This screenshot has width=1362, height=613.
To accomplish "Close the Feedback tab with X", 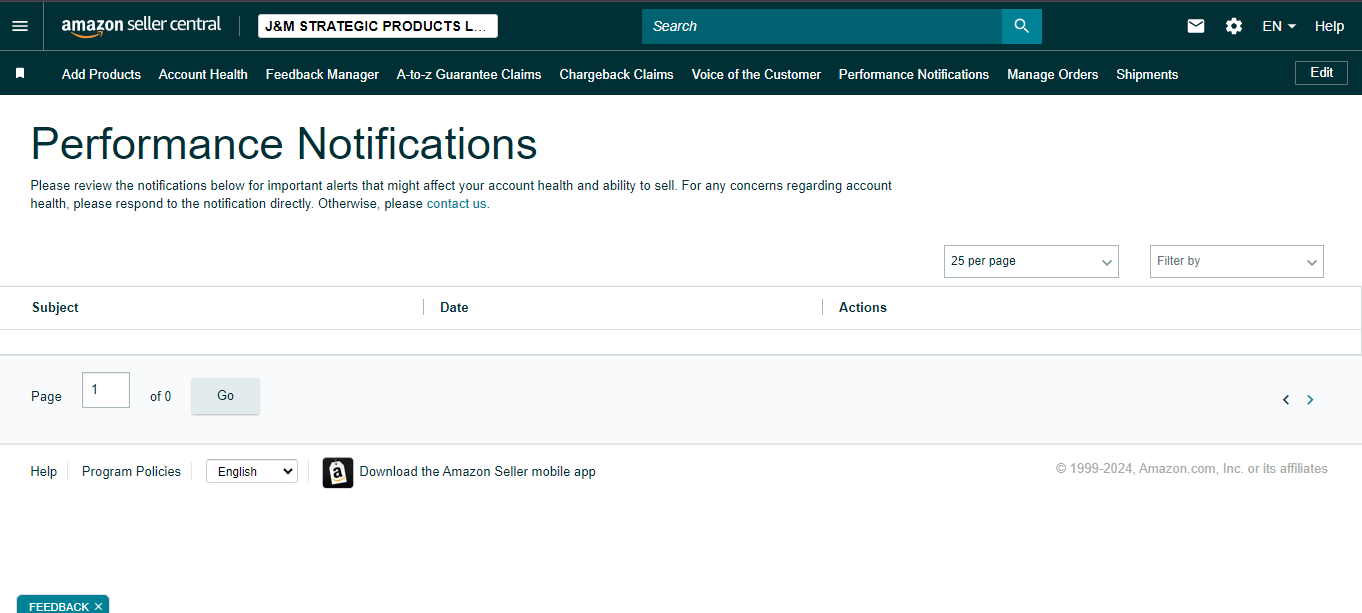I will (98, 607).
